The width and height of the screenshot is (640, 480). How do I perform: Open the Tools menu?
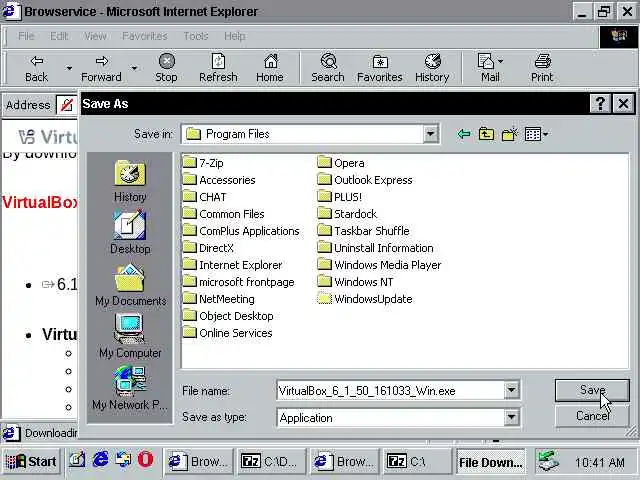[196, 36]
